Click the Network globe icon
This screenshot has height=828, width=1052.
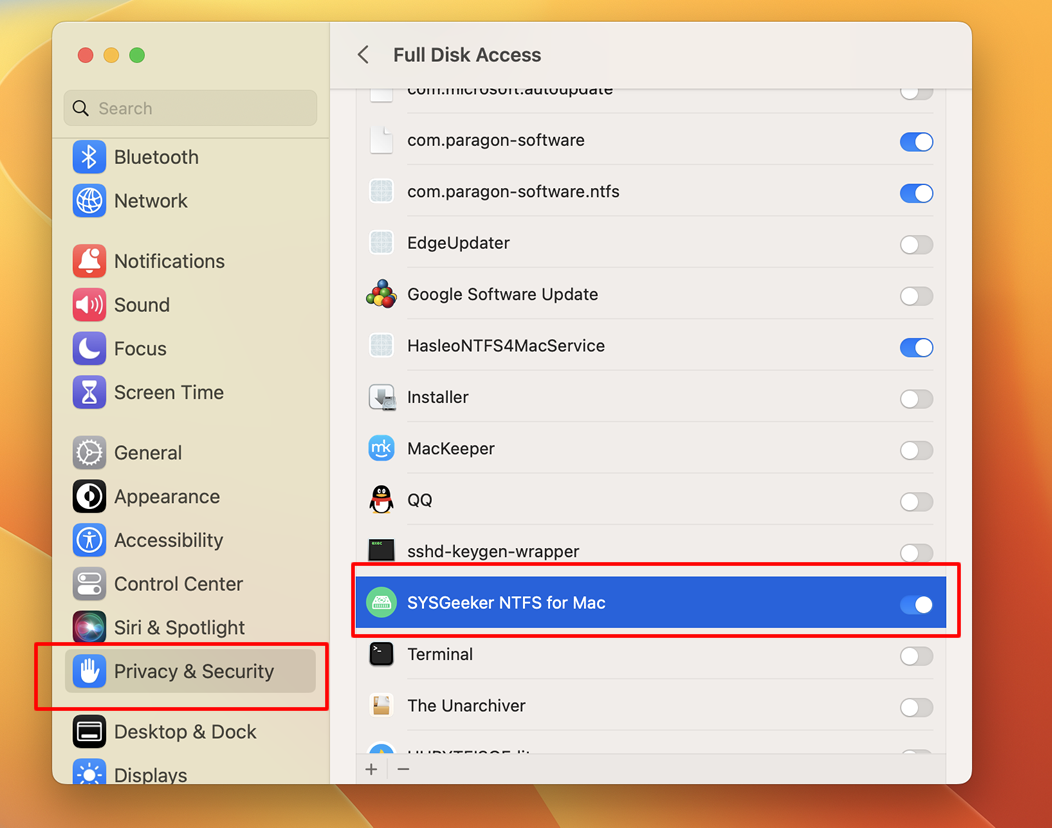pyautogui.click(x=89, y=201)
